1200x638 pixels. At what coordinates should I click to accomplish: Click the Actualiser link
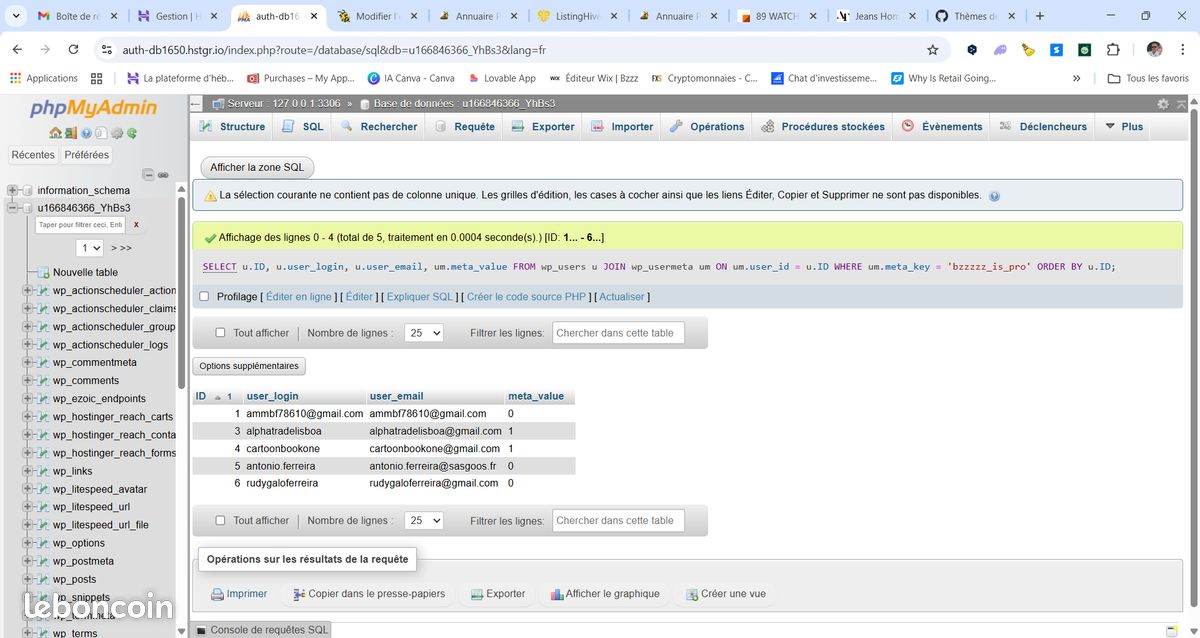pos(622,297)
